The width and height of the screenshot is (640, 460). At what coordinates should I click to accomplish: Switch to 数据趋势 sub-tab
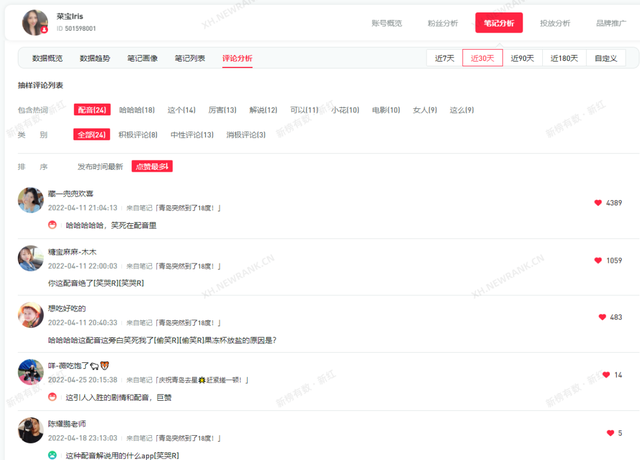(x=95, y=58)
